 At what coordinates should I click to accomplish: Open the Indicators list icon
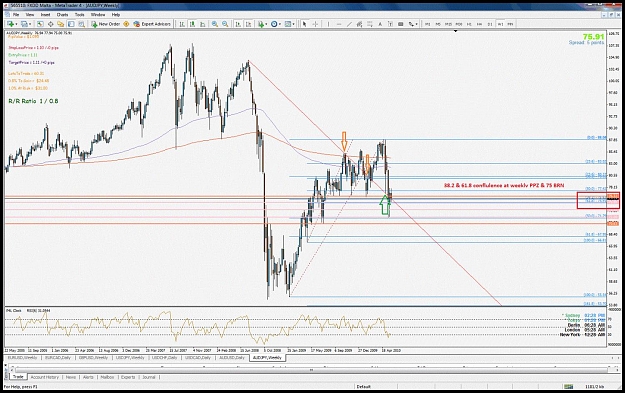(x=261, y=24)
